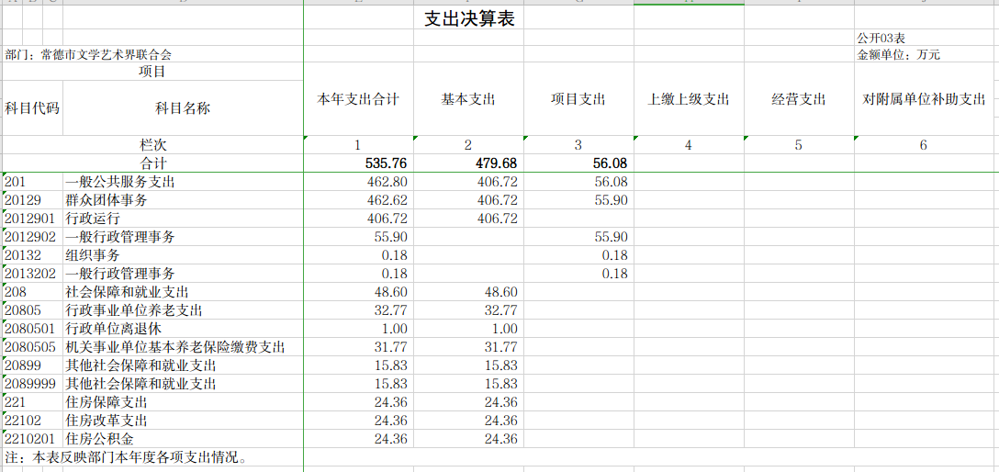Click 24.36 in 住房公积金 基本支出 column

point(501,440)
